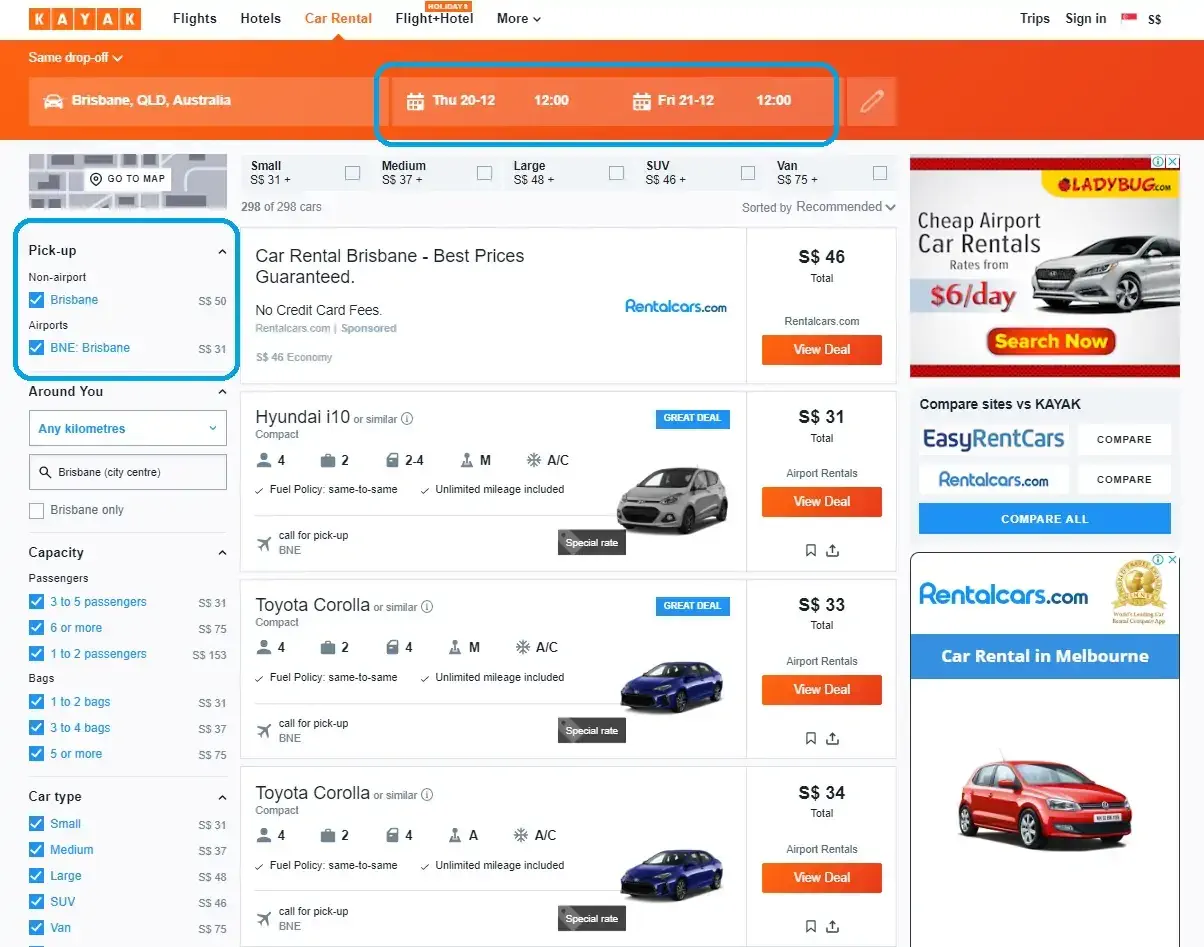The height and width of the screenshot is (947, 1204).
Task: Toggle the Small car size checkbox at top
Action: pyautogui.click(x=352, y=173)
